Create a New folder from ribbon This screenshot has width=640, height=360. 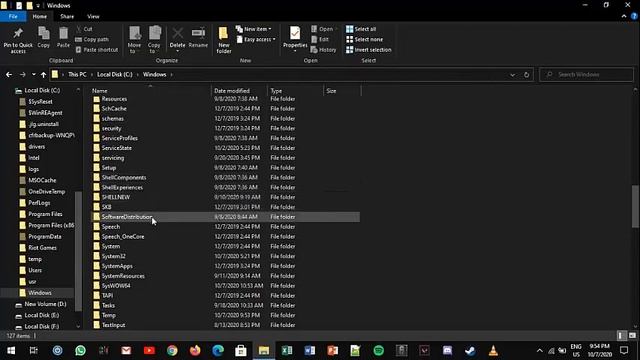[224, 40]
